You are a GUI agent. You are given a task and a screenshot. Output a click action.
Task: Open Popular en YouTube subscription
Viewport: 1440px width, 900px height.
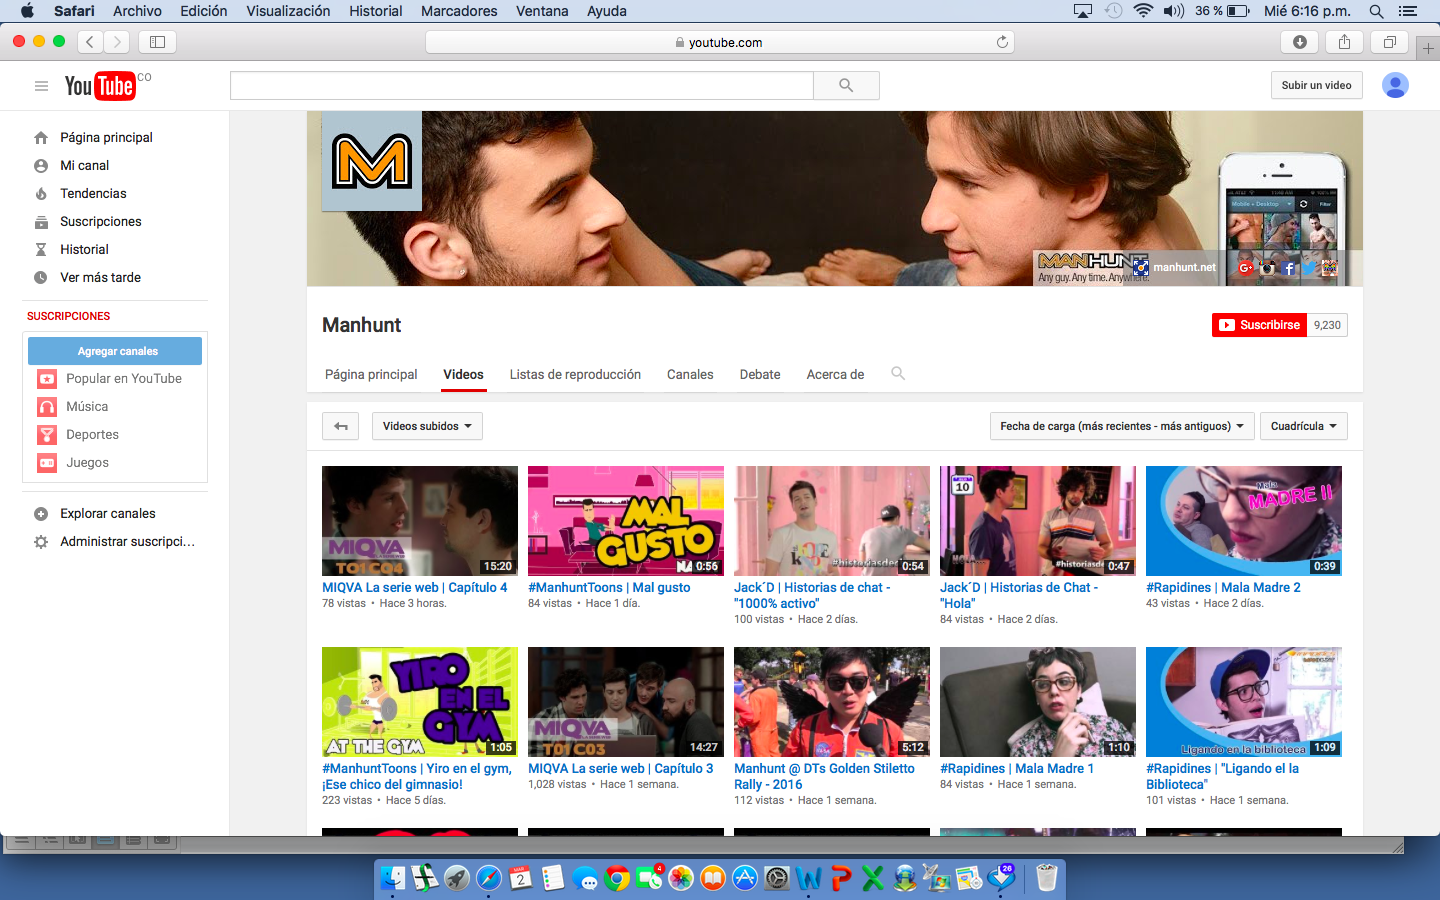pos(124,378)
